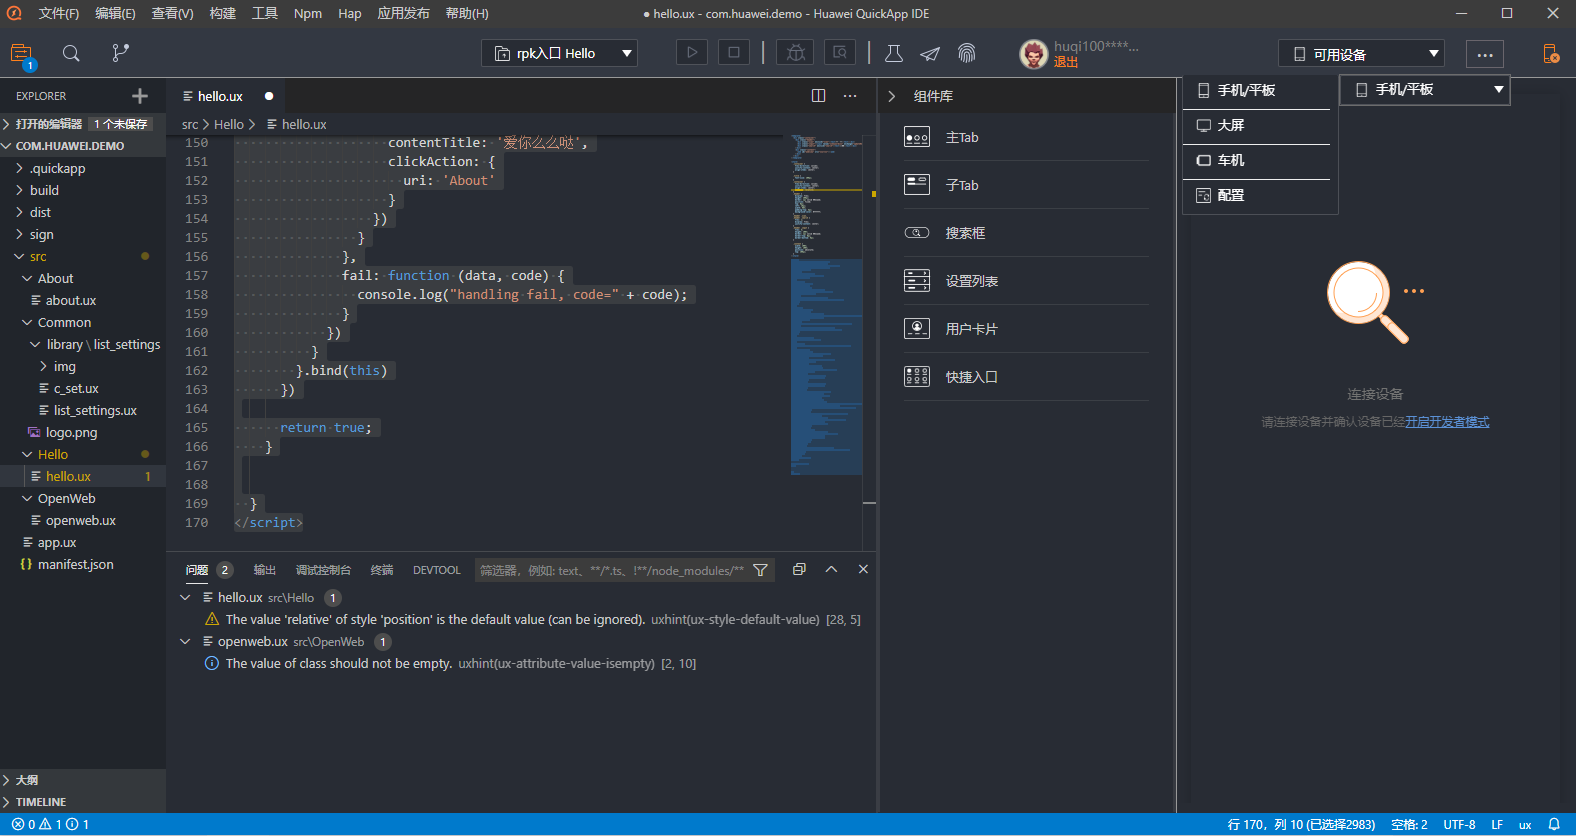Select the 用户卡片 component
Viewport: 1576px width, 836px height.
1026,329
